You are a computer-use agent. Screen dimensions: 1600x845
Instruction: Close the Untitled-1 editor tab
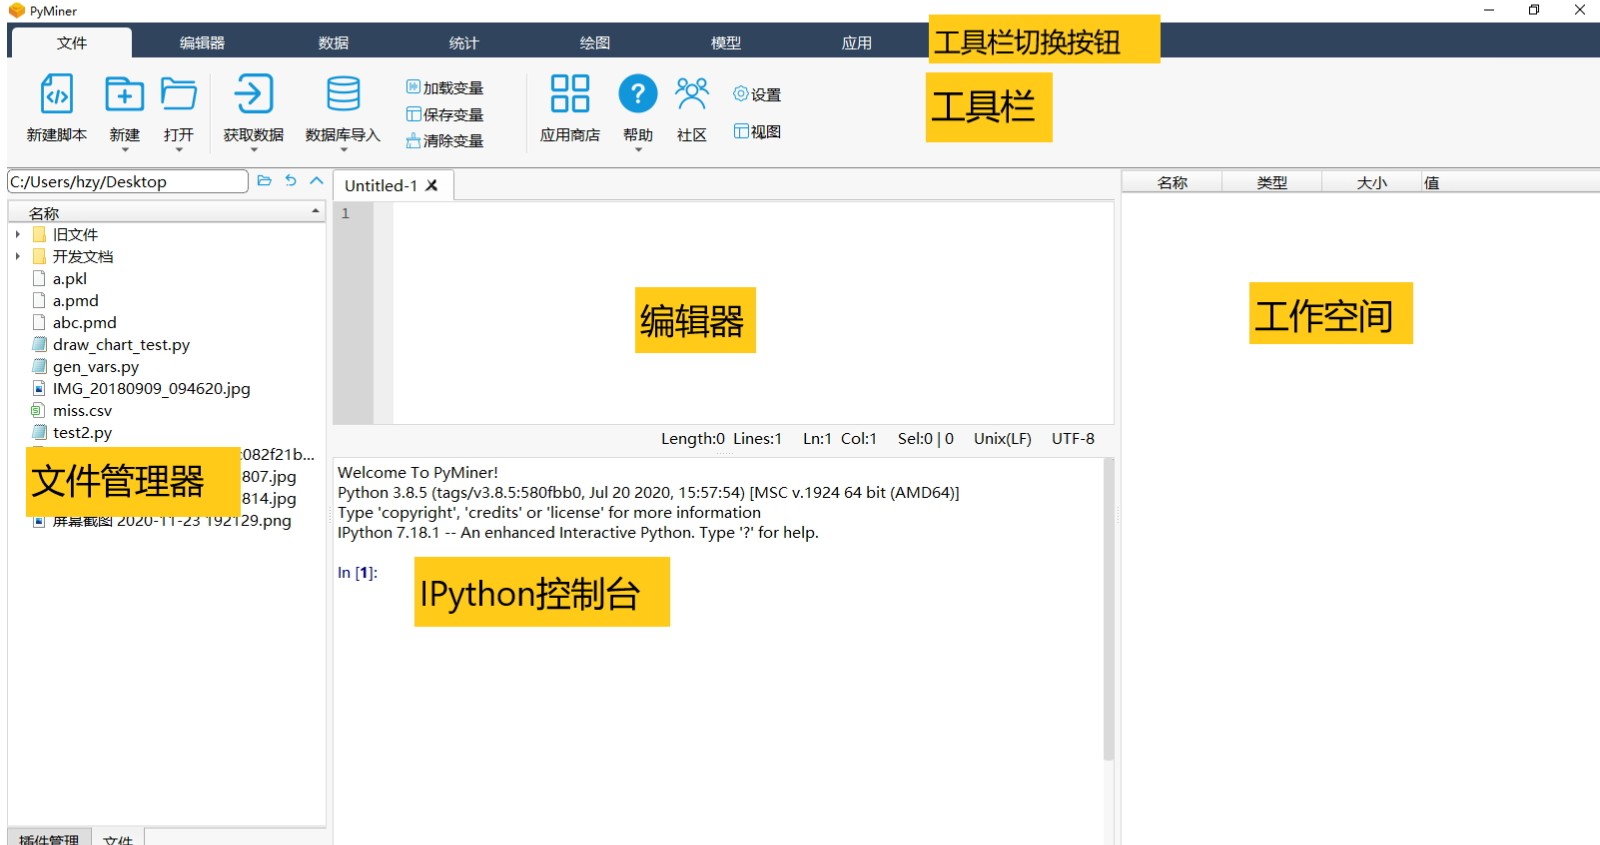pyautogui.click(x=432, y=185)
